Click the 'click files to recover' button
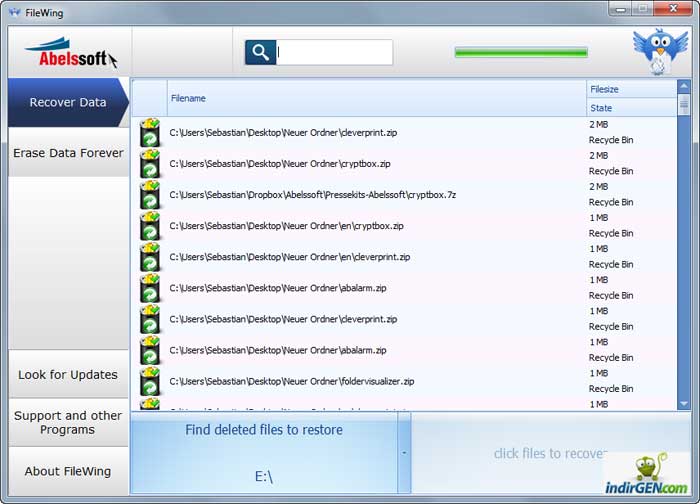The image size is (700, 504). click(550, 454)
